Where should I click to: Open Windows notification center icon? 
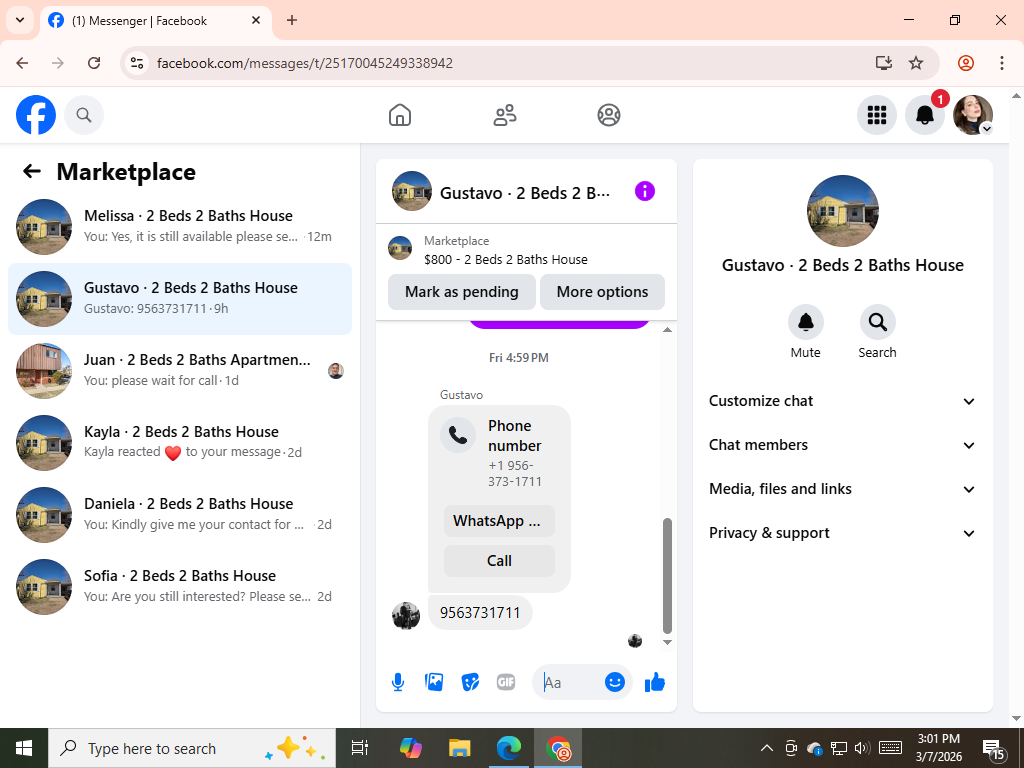(993, 749)
